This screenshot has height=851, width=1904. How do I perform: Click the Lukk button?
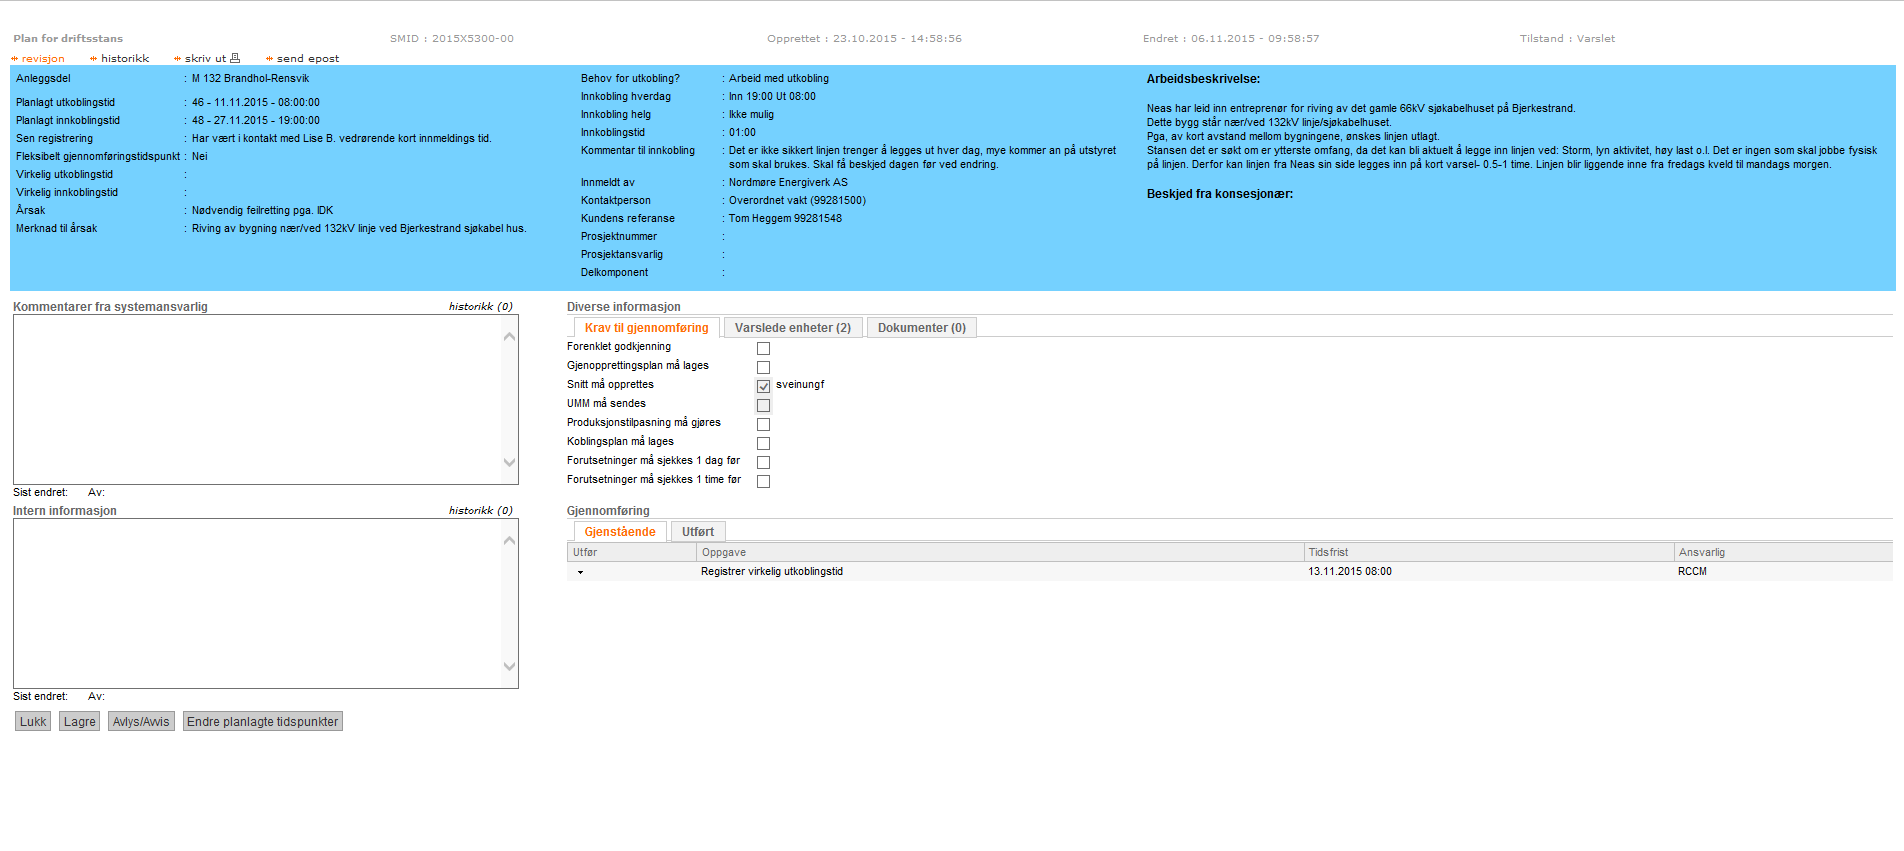click(x=33, y=722)
